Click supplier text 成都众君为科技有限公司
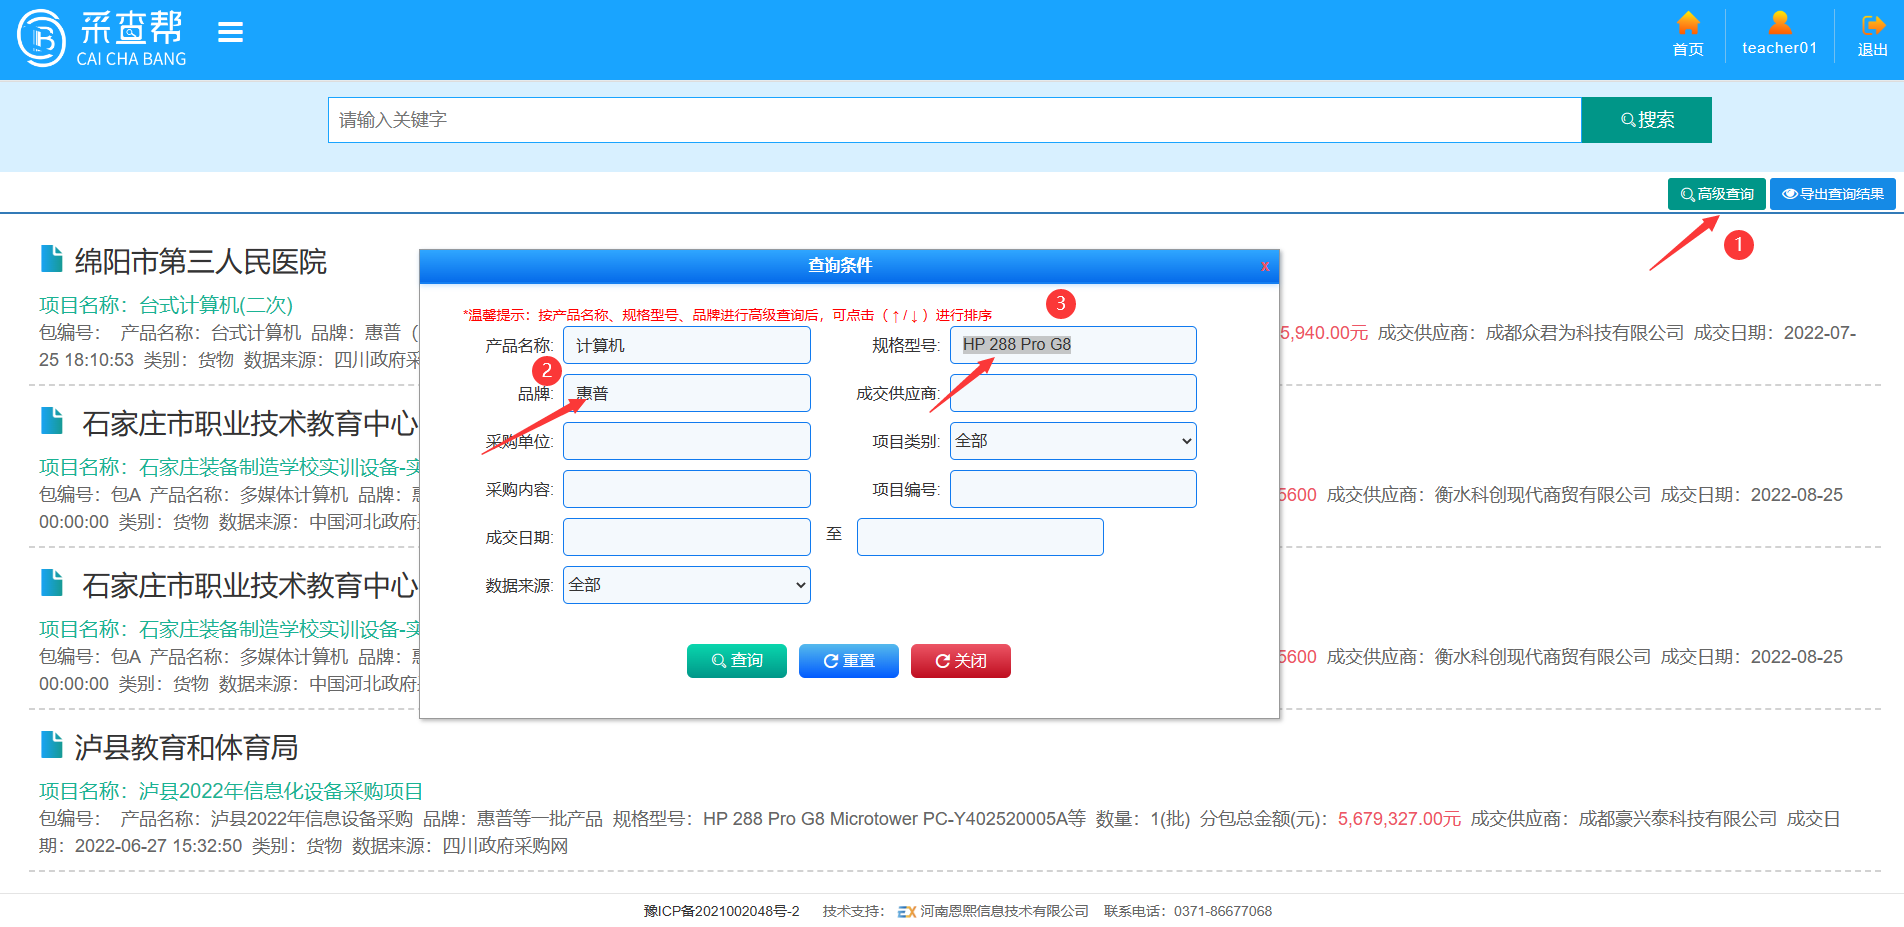The height and width of the screenshot is (927, 1904). [x=1585, y=333]
